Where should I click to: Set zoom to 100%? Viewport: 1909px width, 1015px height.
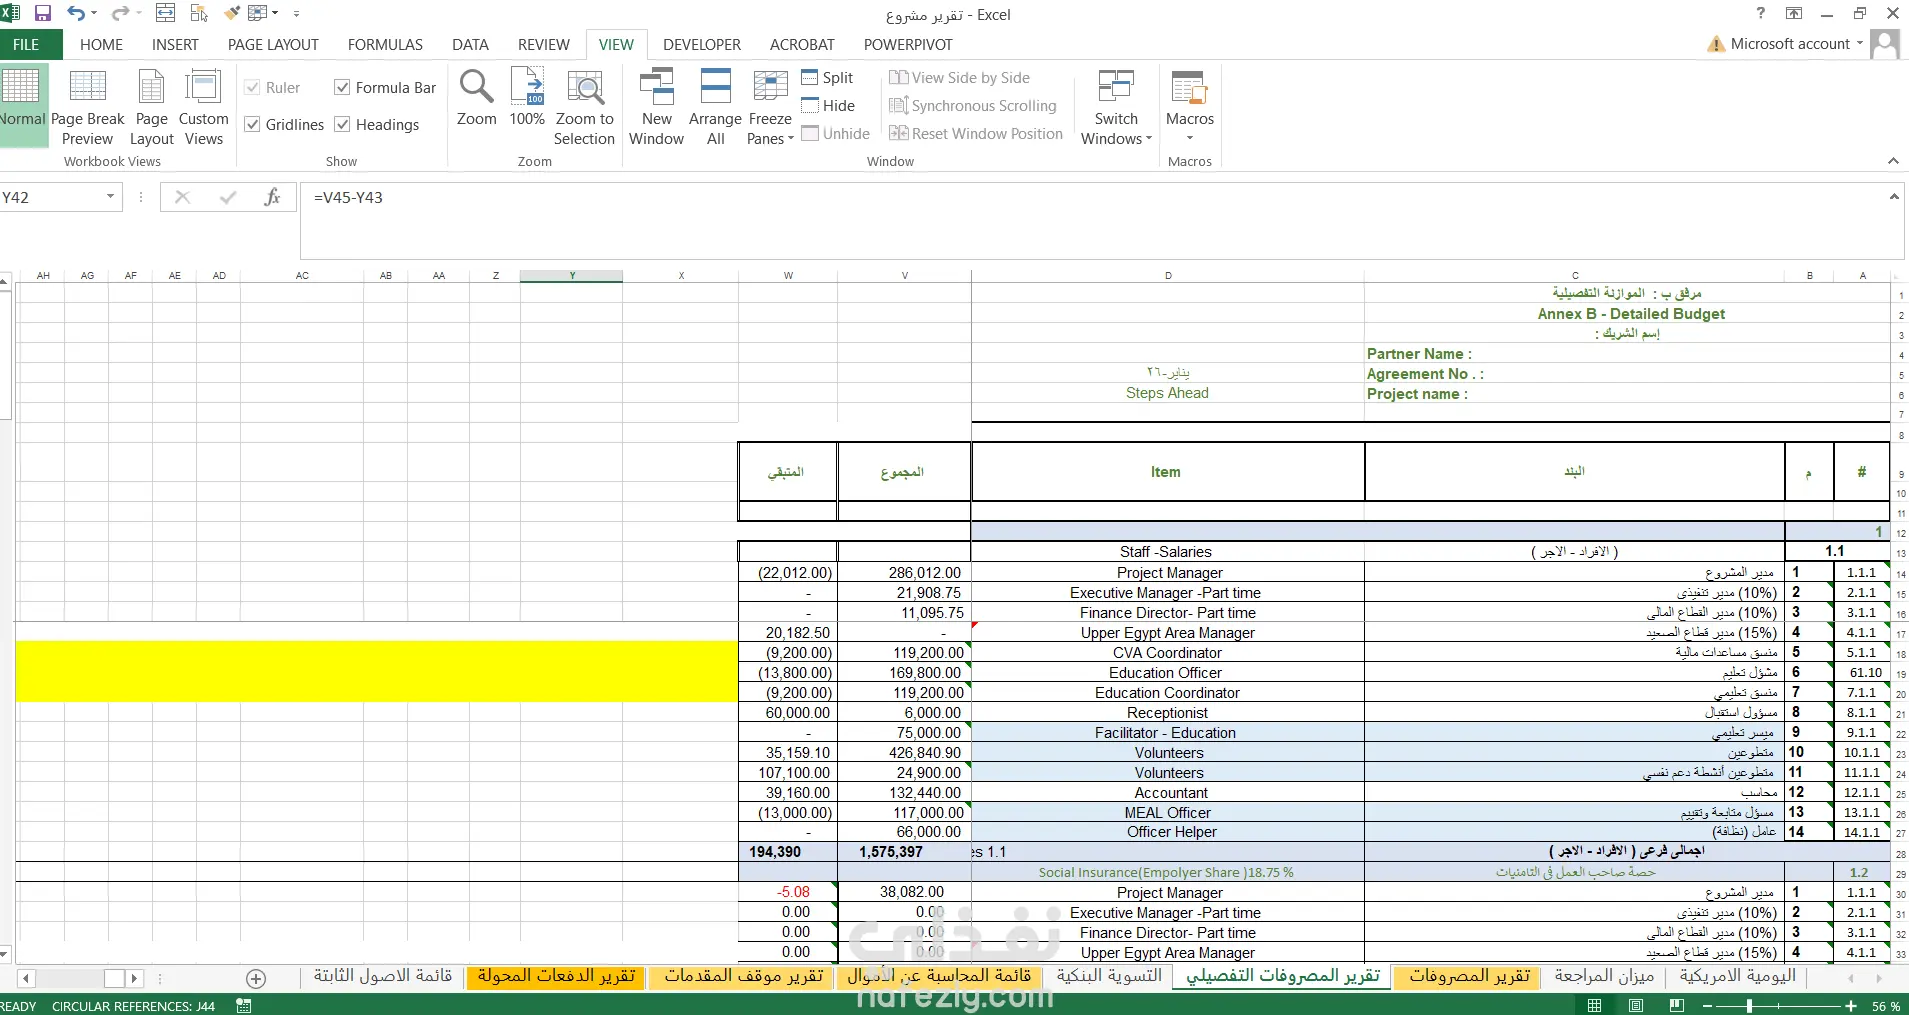pos(527,98)
